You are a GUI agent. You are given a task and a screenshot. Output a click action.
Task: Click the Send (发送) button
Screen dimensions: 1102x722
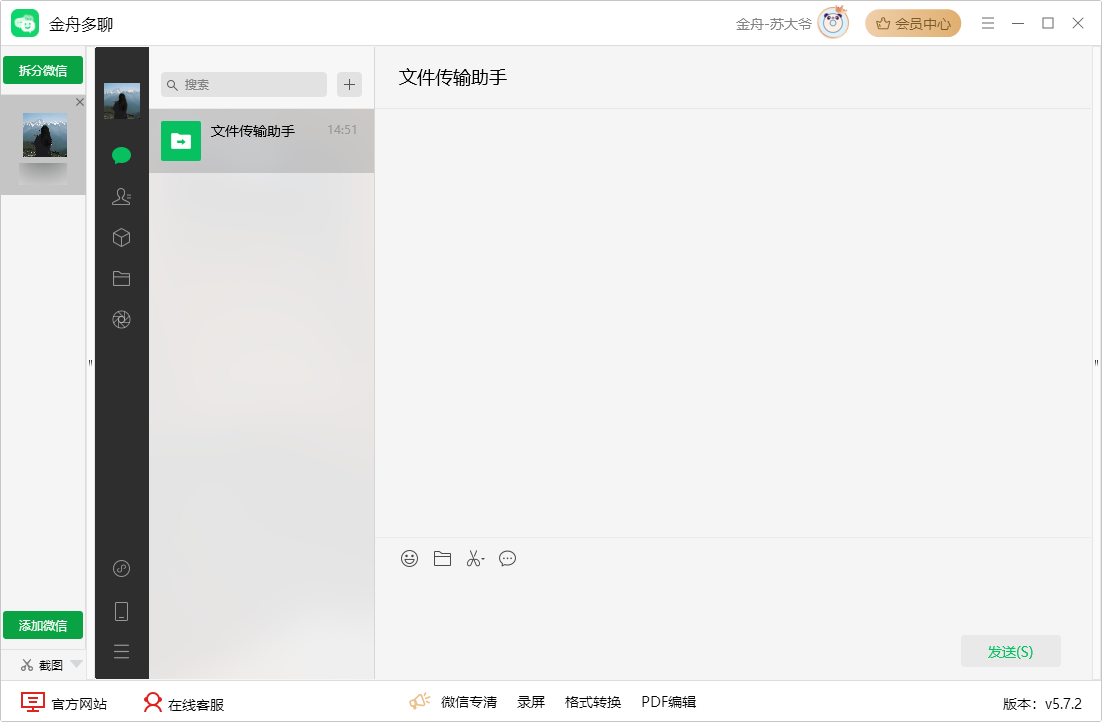pos(1011,651)
